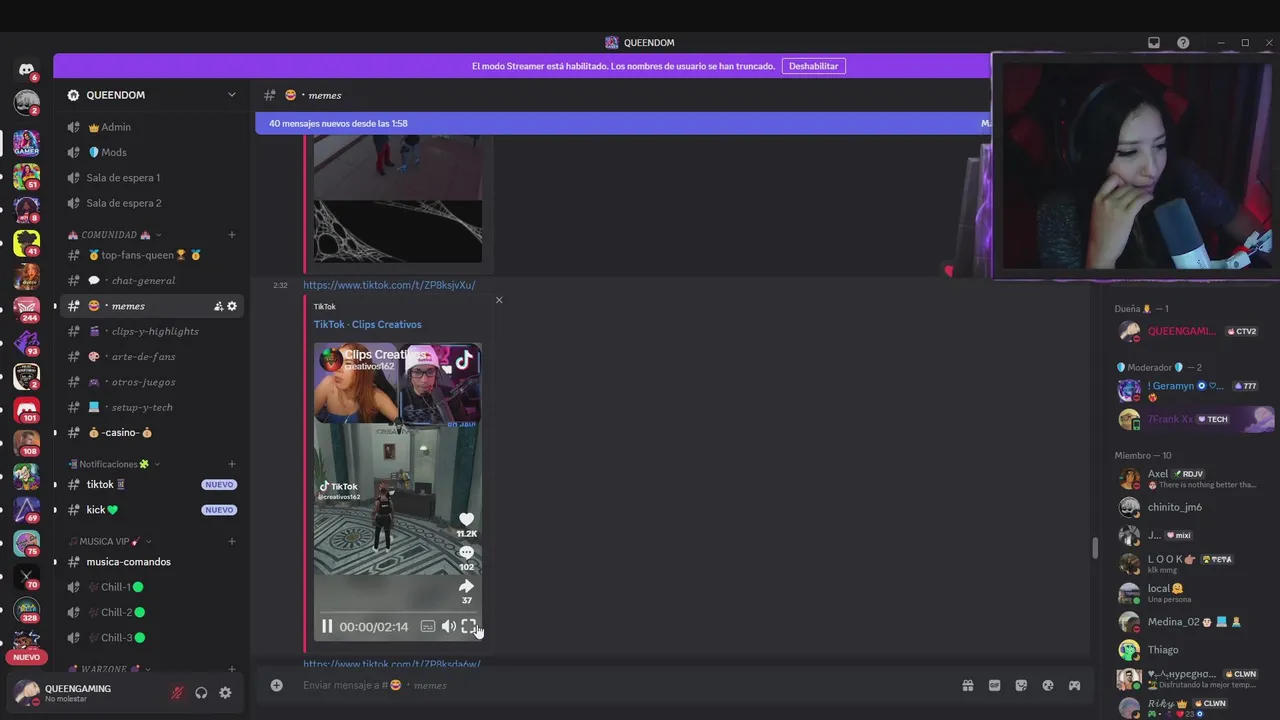The image size is (1280, 720).
Task: Collapse the WARZONE category
Action: pyautogui.click(x=109, y=669)
